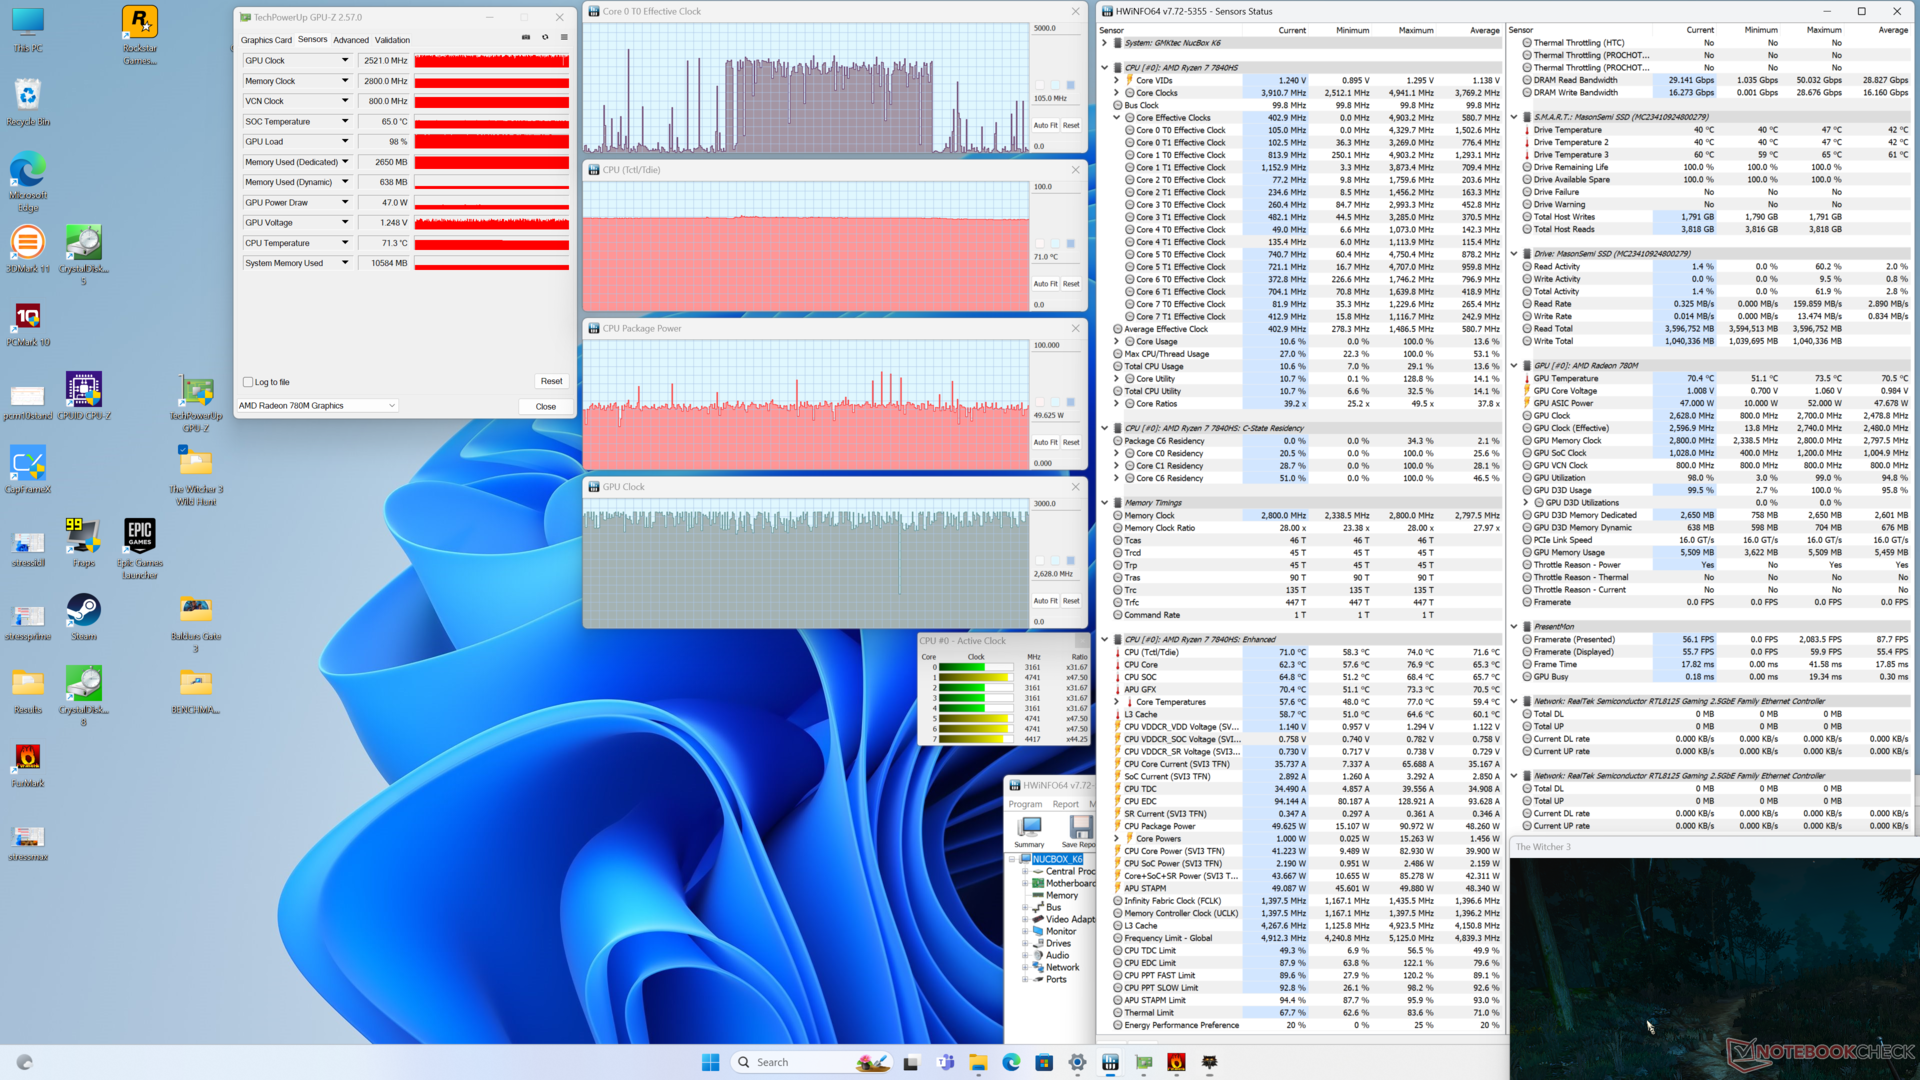This screenshot has width=1920, height=1080.
Task: Click the Windows Start button
Action: click(710, 1062)
